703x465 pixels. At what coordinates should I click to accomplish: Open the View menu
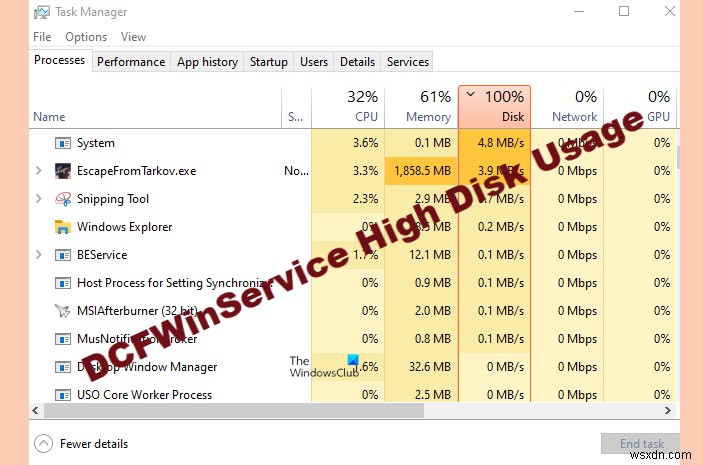point(133,37)
